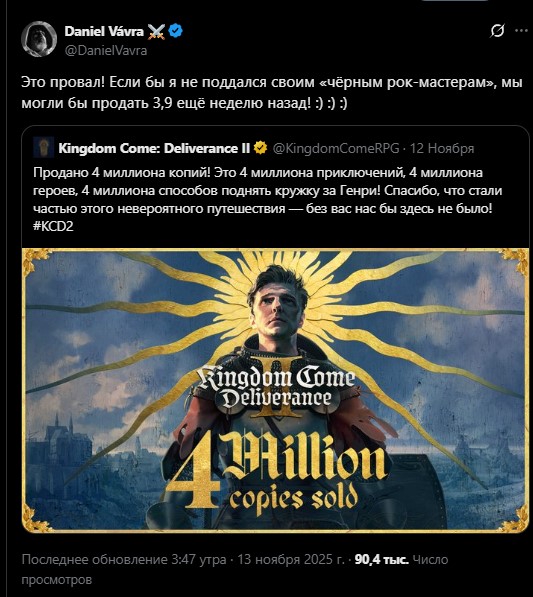Viewport: 533px width, 597px height.
Task: Open Daniel Vávra's profile avatar
Action: (x=39, y=39)
